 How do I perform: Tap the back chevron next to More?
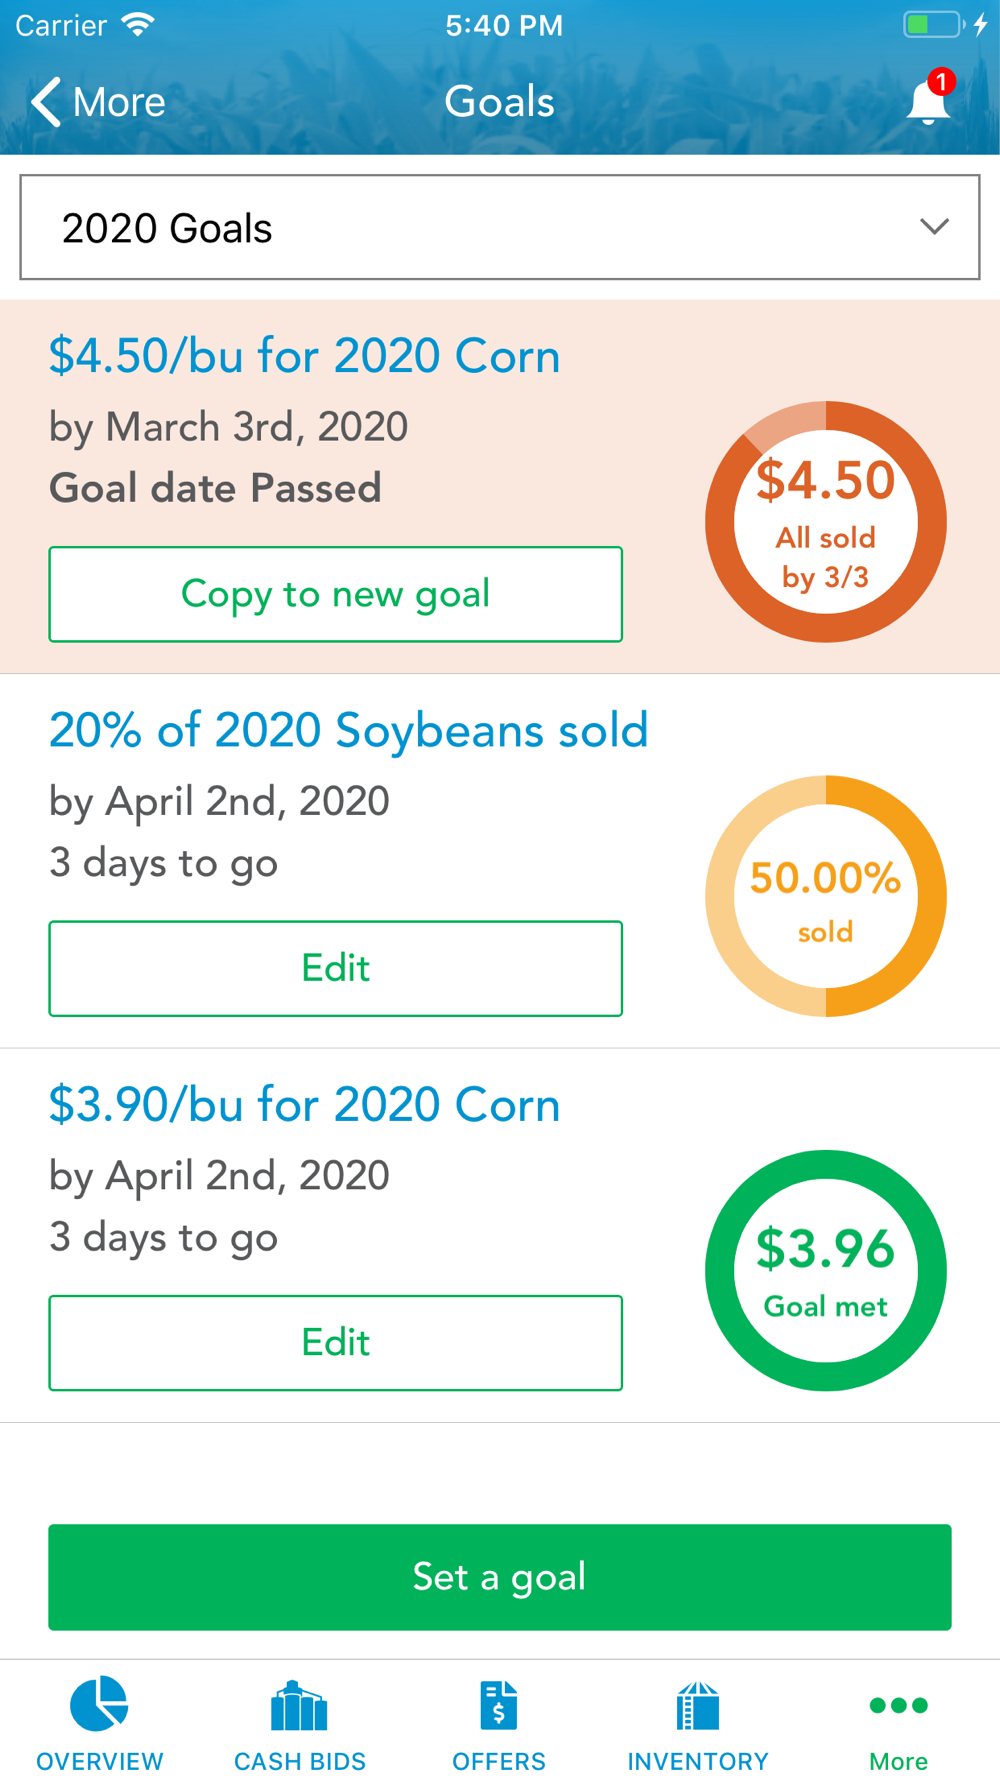pyautogui.click(x=46, y=102)
